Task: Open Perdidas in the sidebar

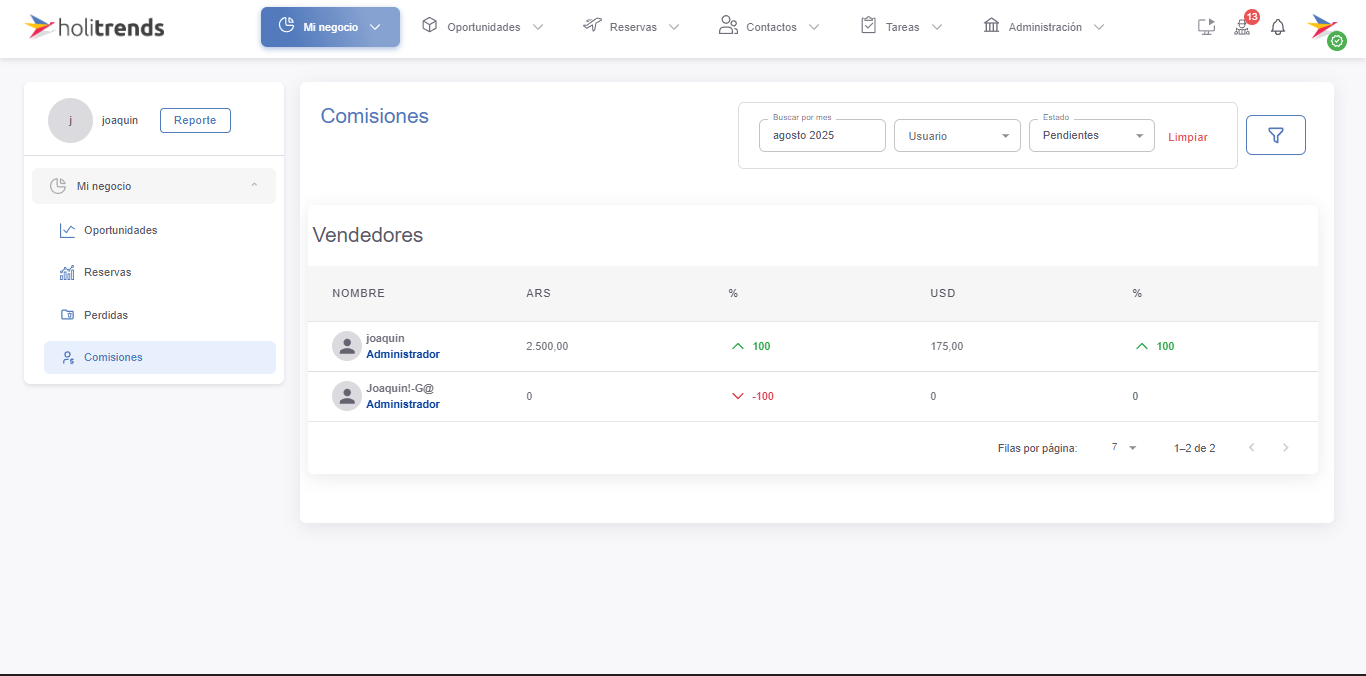Action: pyautogui.click(x=160, y=315)
